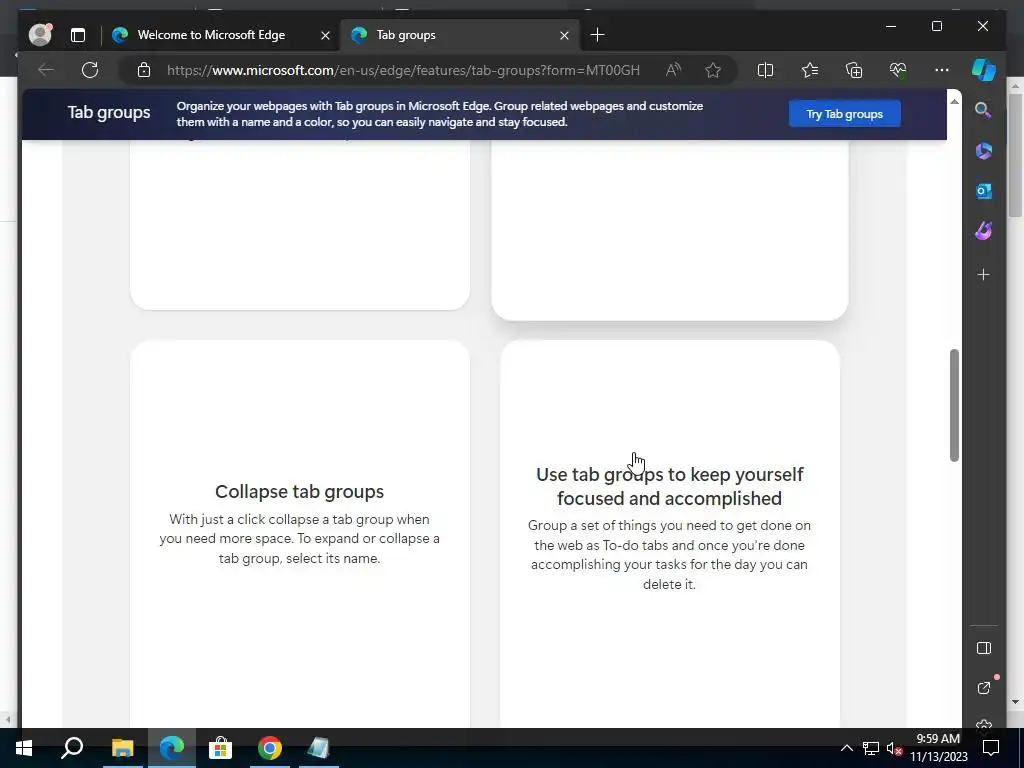Image resolution: width=1024 pixels, height=768 pixels.
Task: Enable split screen view
Action: (765, 70)
